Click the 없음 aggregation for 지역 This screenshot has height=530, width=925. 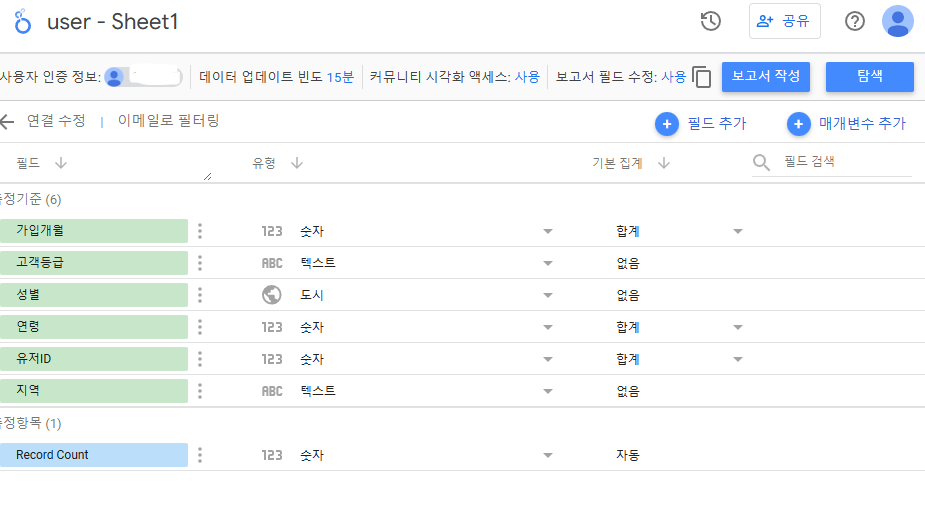[x=628, y=391]
